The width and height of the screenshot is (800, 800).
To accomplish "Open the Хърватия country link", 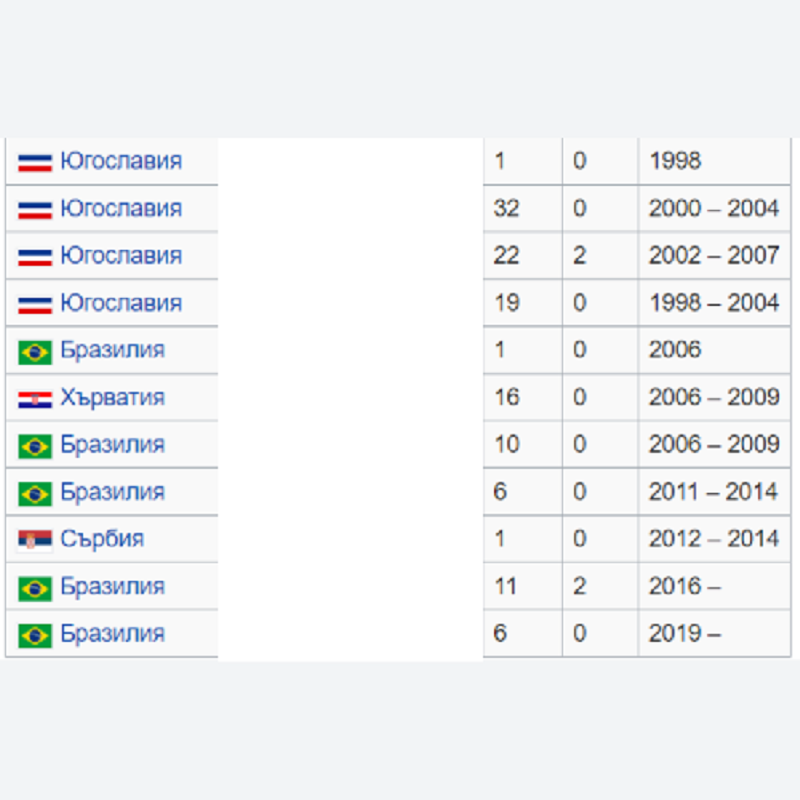I will [112, 397].
